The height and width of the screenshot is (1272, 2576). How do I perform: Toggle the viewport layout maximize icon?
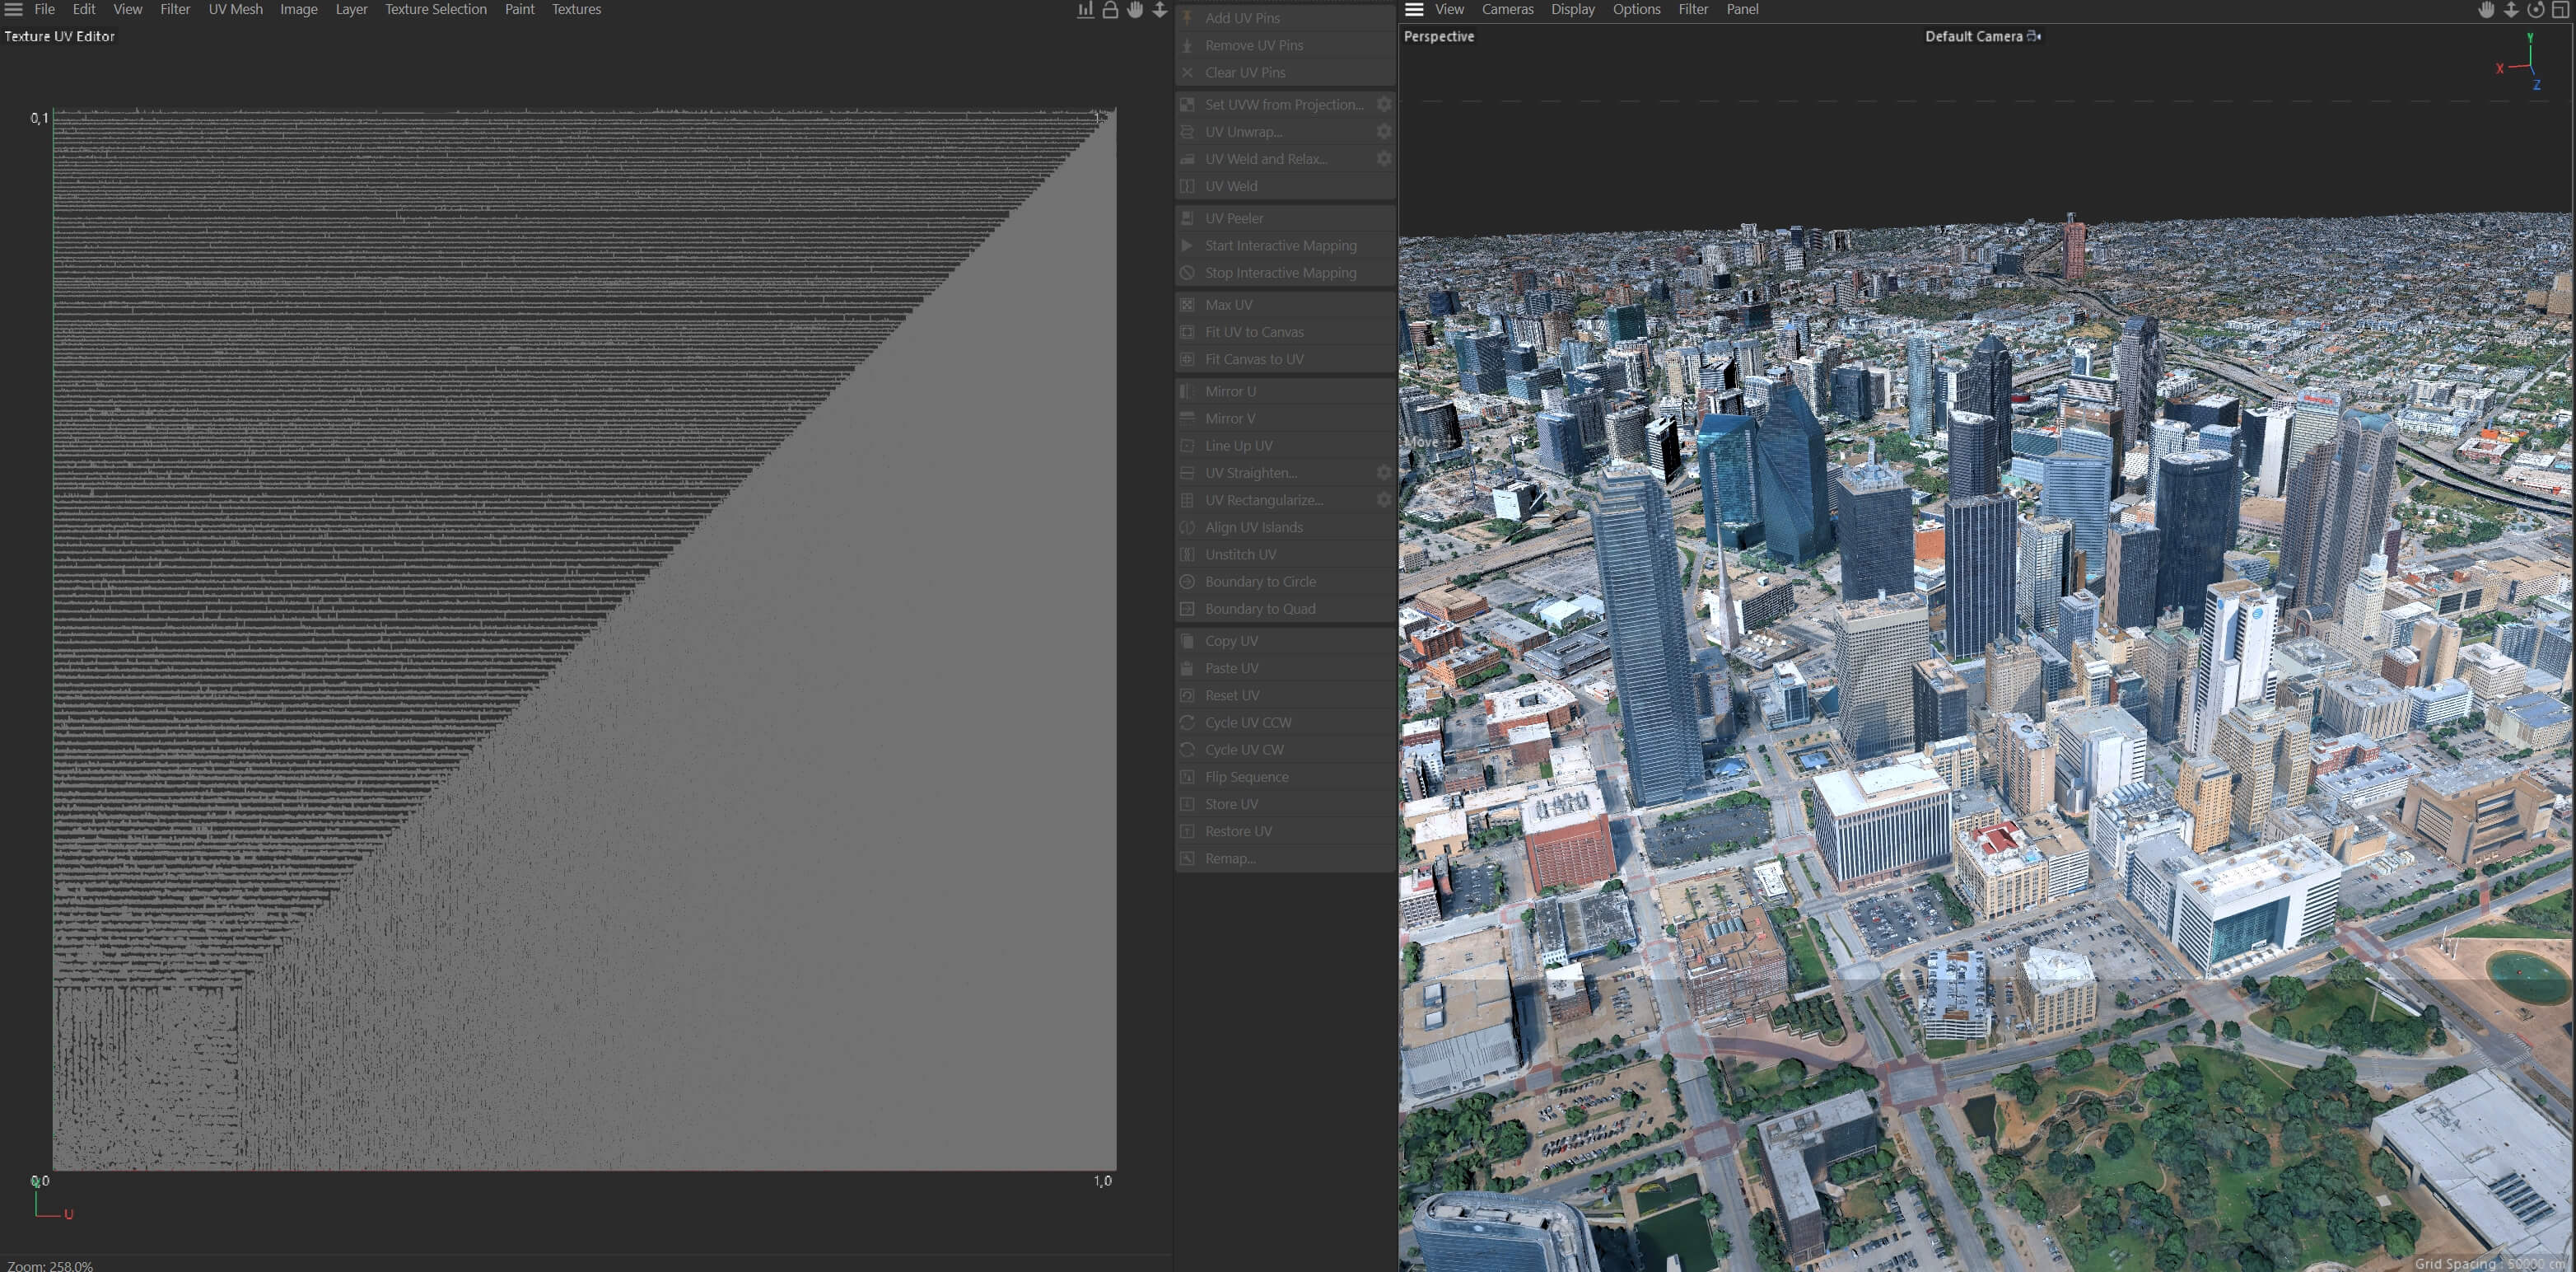2561,10
